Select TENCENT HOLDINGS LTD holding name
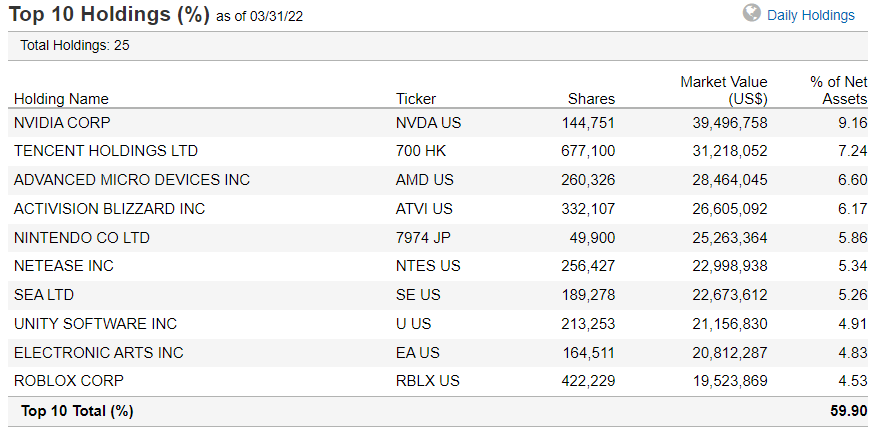The width and height of the screenshot is (879, 433). (x=106, y=151)
